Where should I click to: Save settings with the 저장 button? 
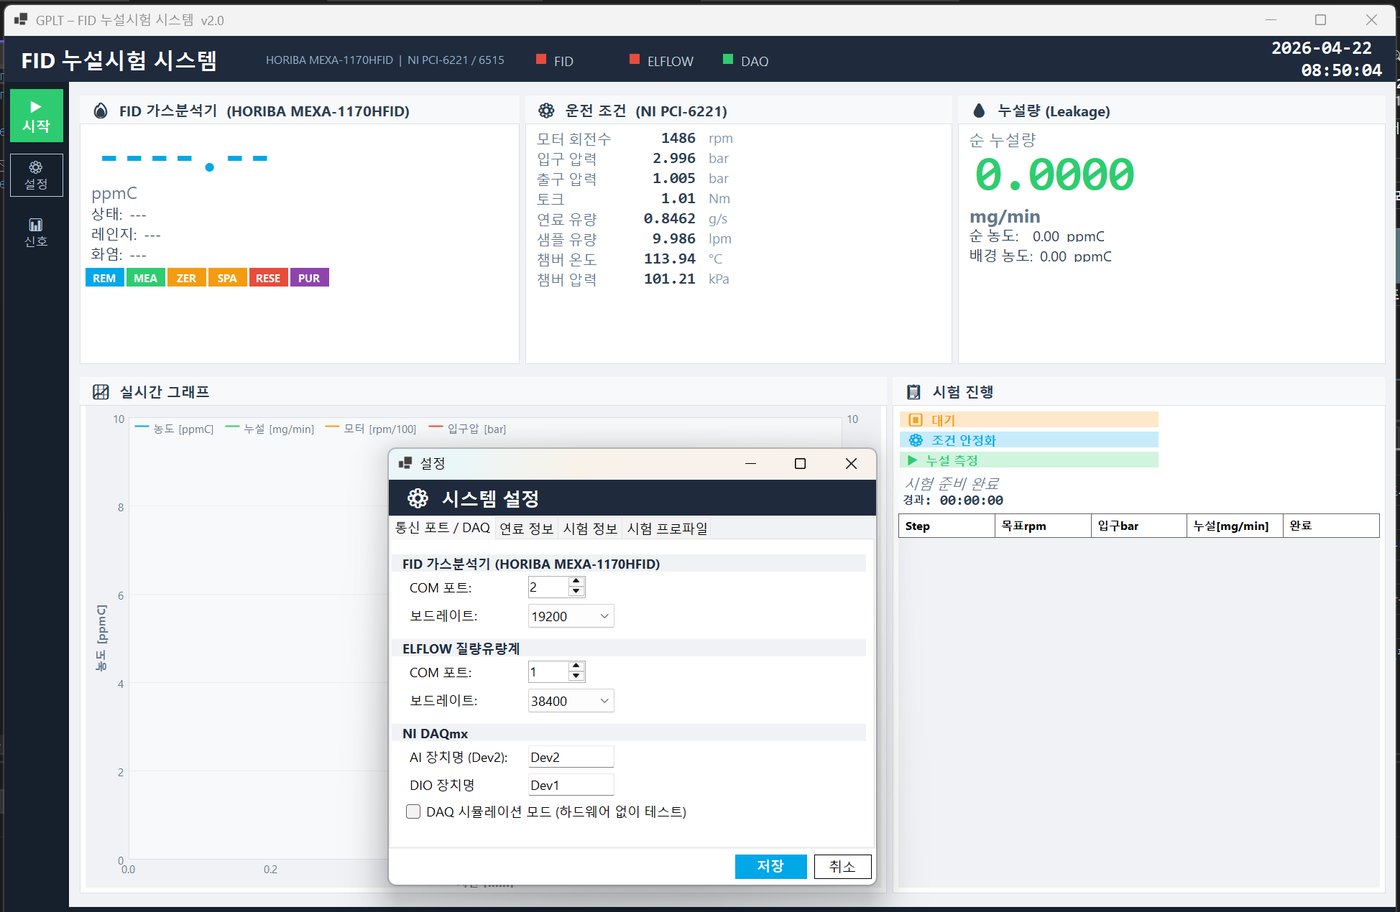[770, 866]
